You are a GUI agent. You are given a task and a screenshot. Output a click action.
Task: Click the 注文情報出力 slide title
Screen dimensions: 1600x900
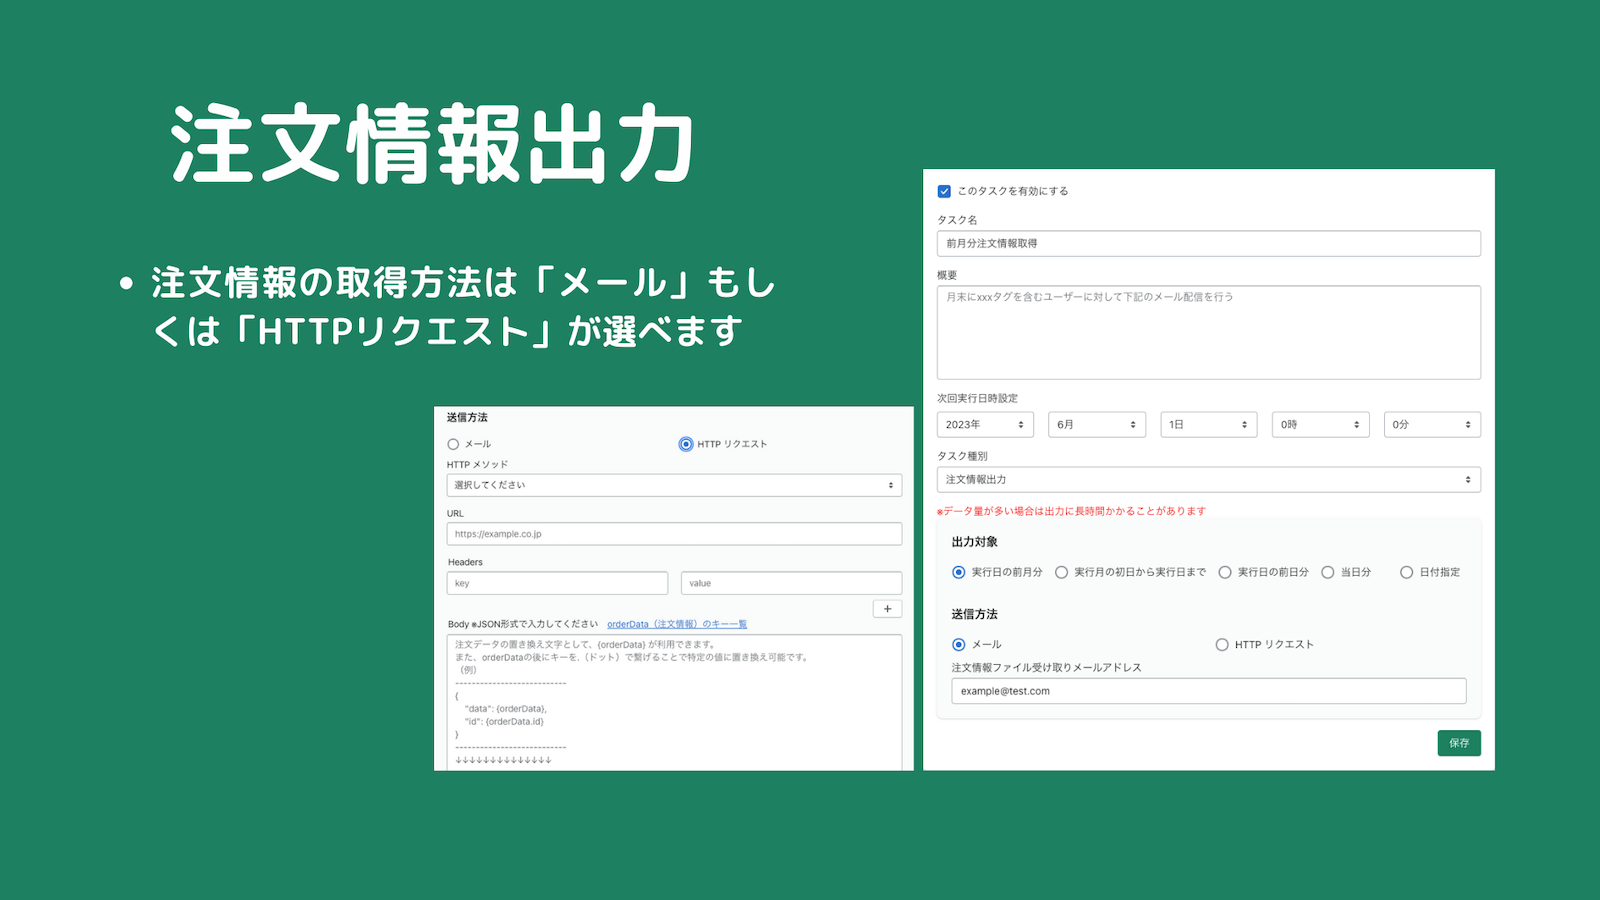tap(432, 144)
